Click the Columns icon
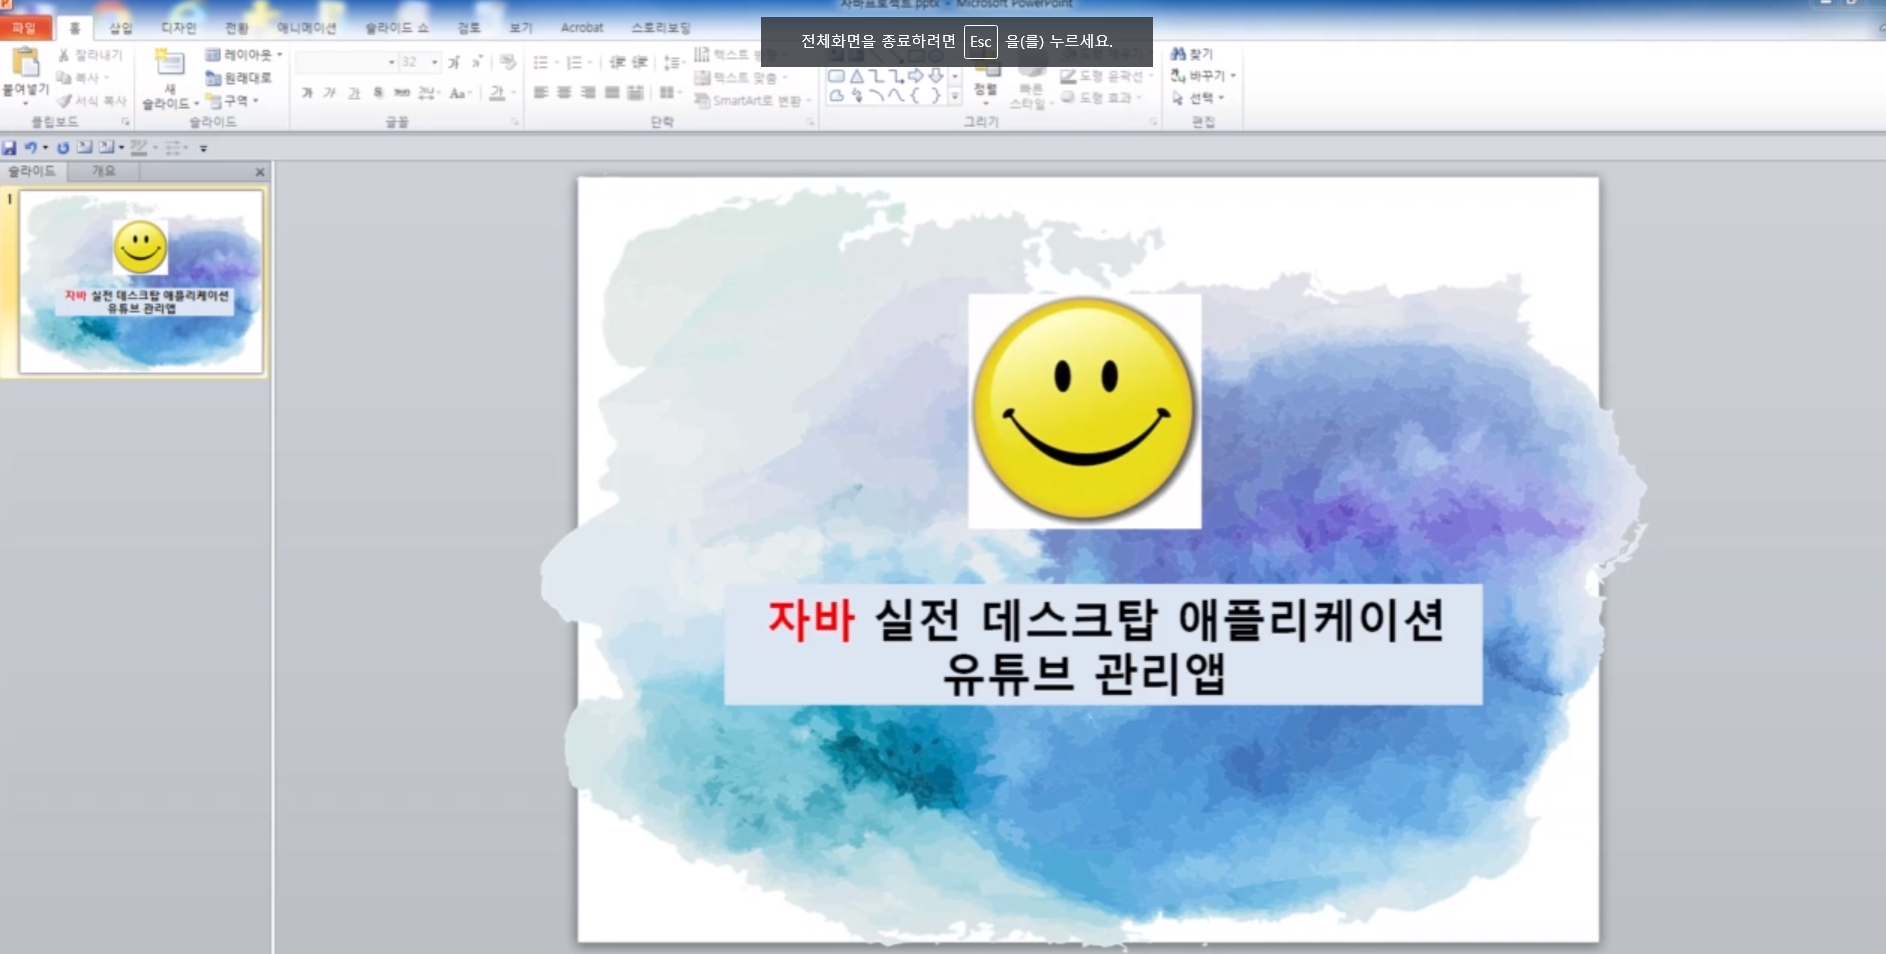Viewport: 1886px width, 954px height. click(669, 93)
